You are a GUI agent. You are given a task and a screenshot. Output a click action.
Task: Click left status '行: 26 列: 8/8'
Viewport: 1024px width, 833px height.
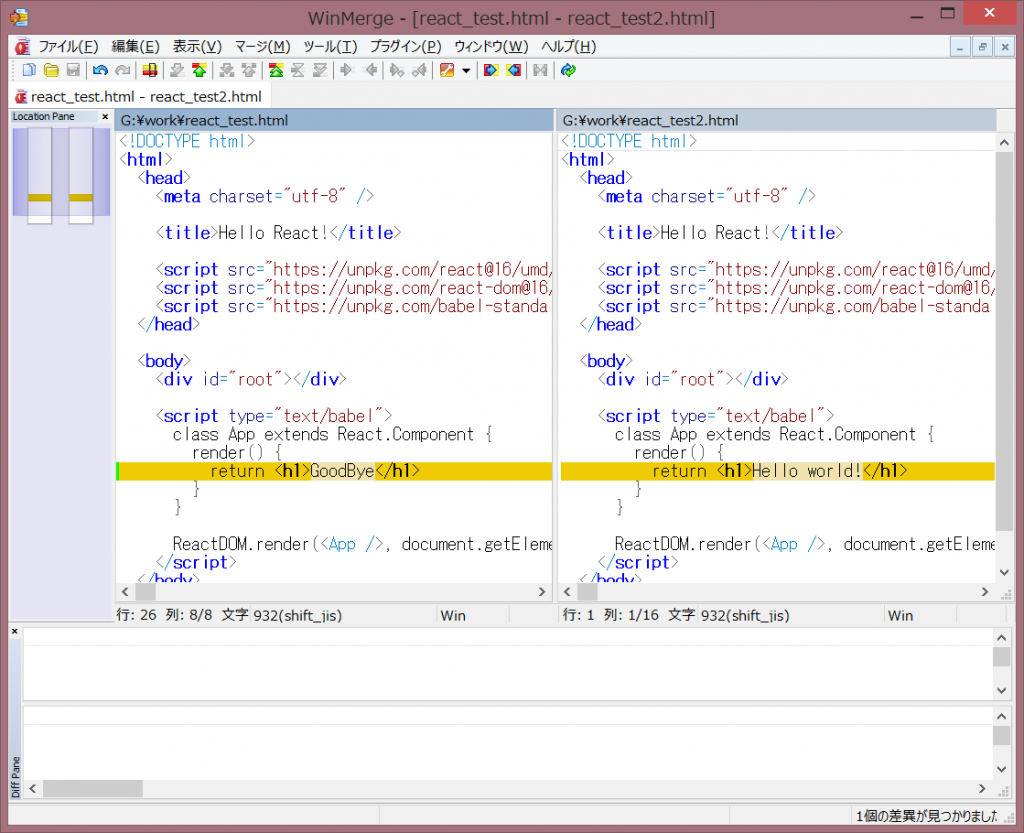165,615
